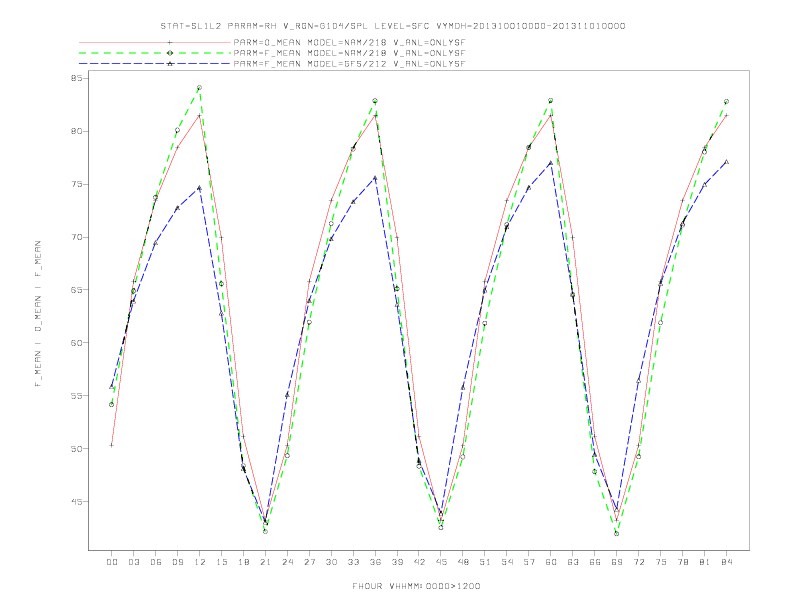Click the x-axis title FHOUR VHHMM:0000>1200
Screen dimensions: 792x612
[416, 586]
